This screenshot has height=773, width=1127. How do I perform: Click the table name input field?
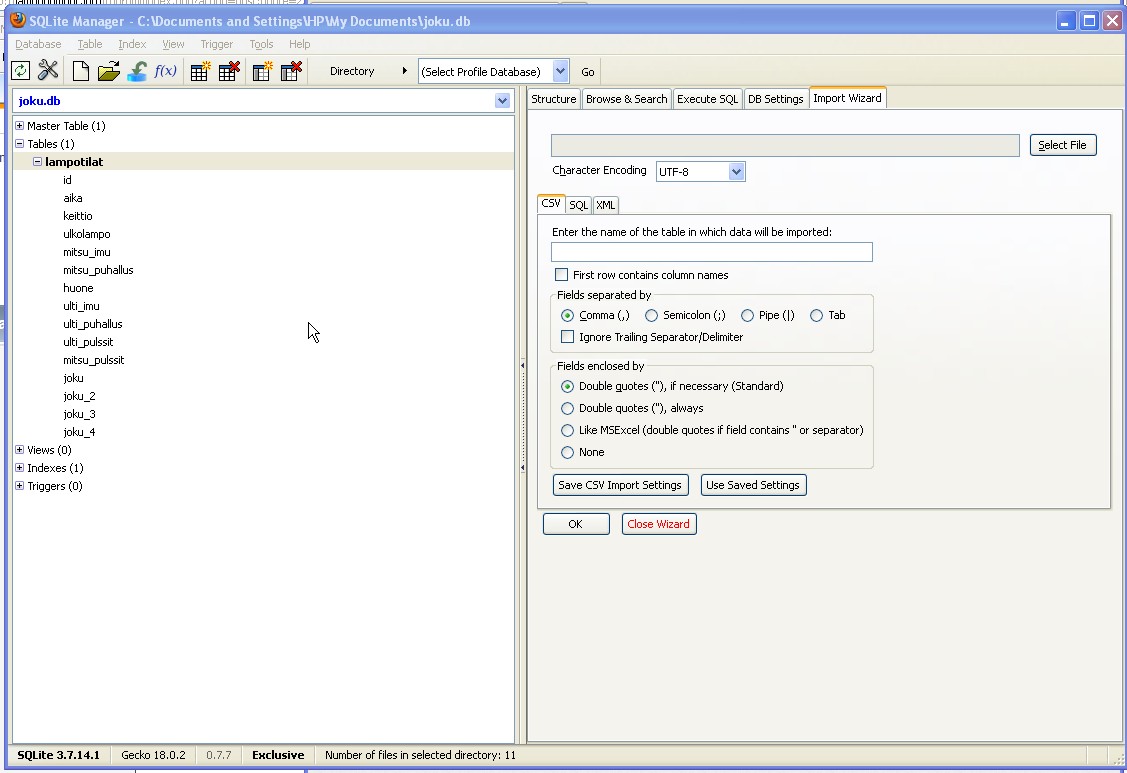click(x=712, y=252)
